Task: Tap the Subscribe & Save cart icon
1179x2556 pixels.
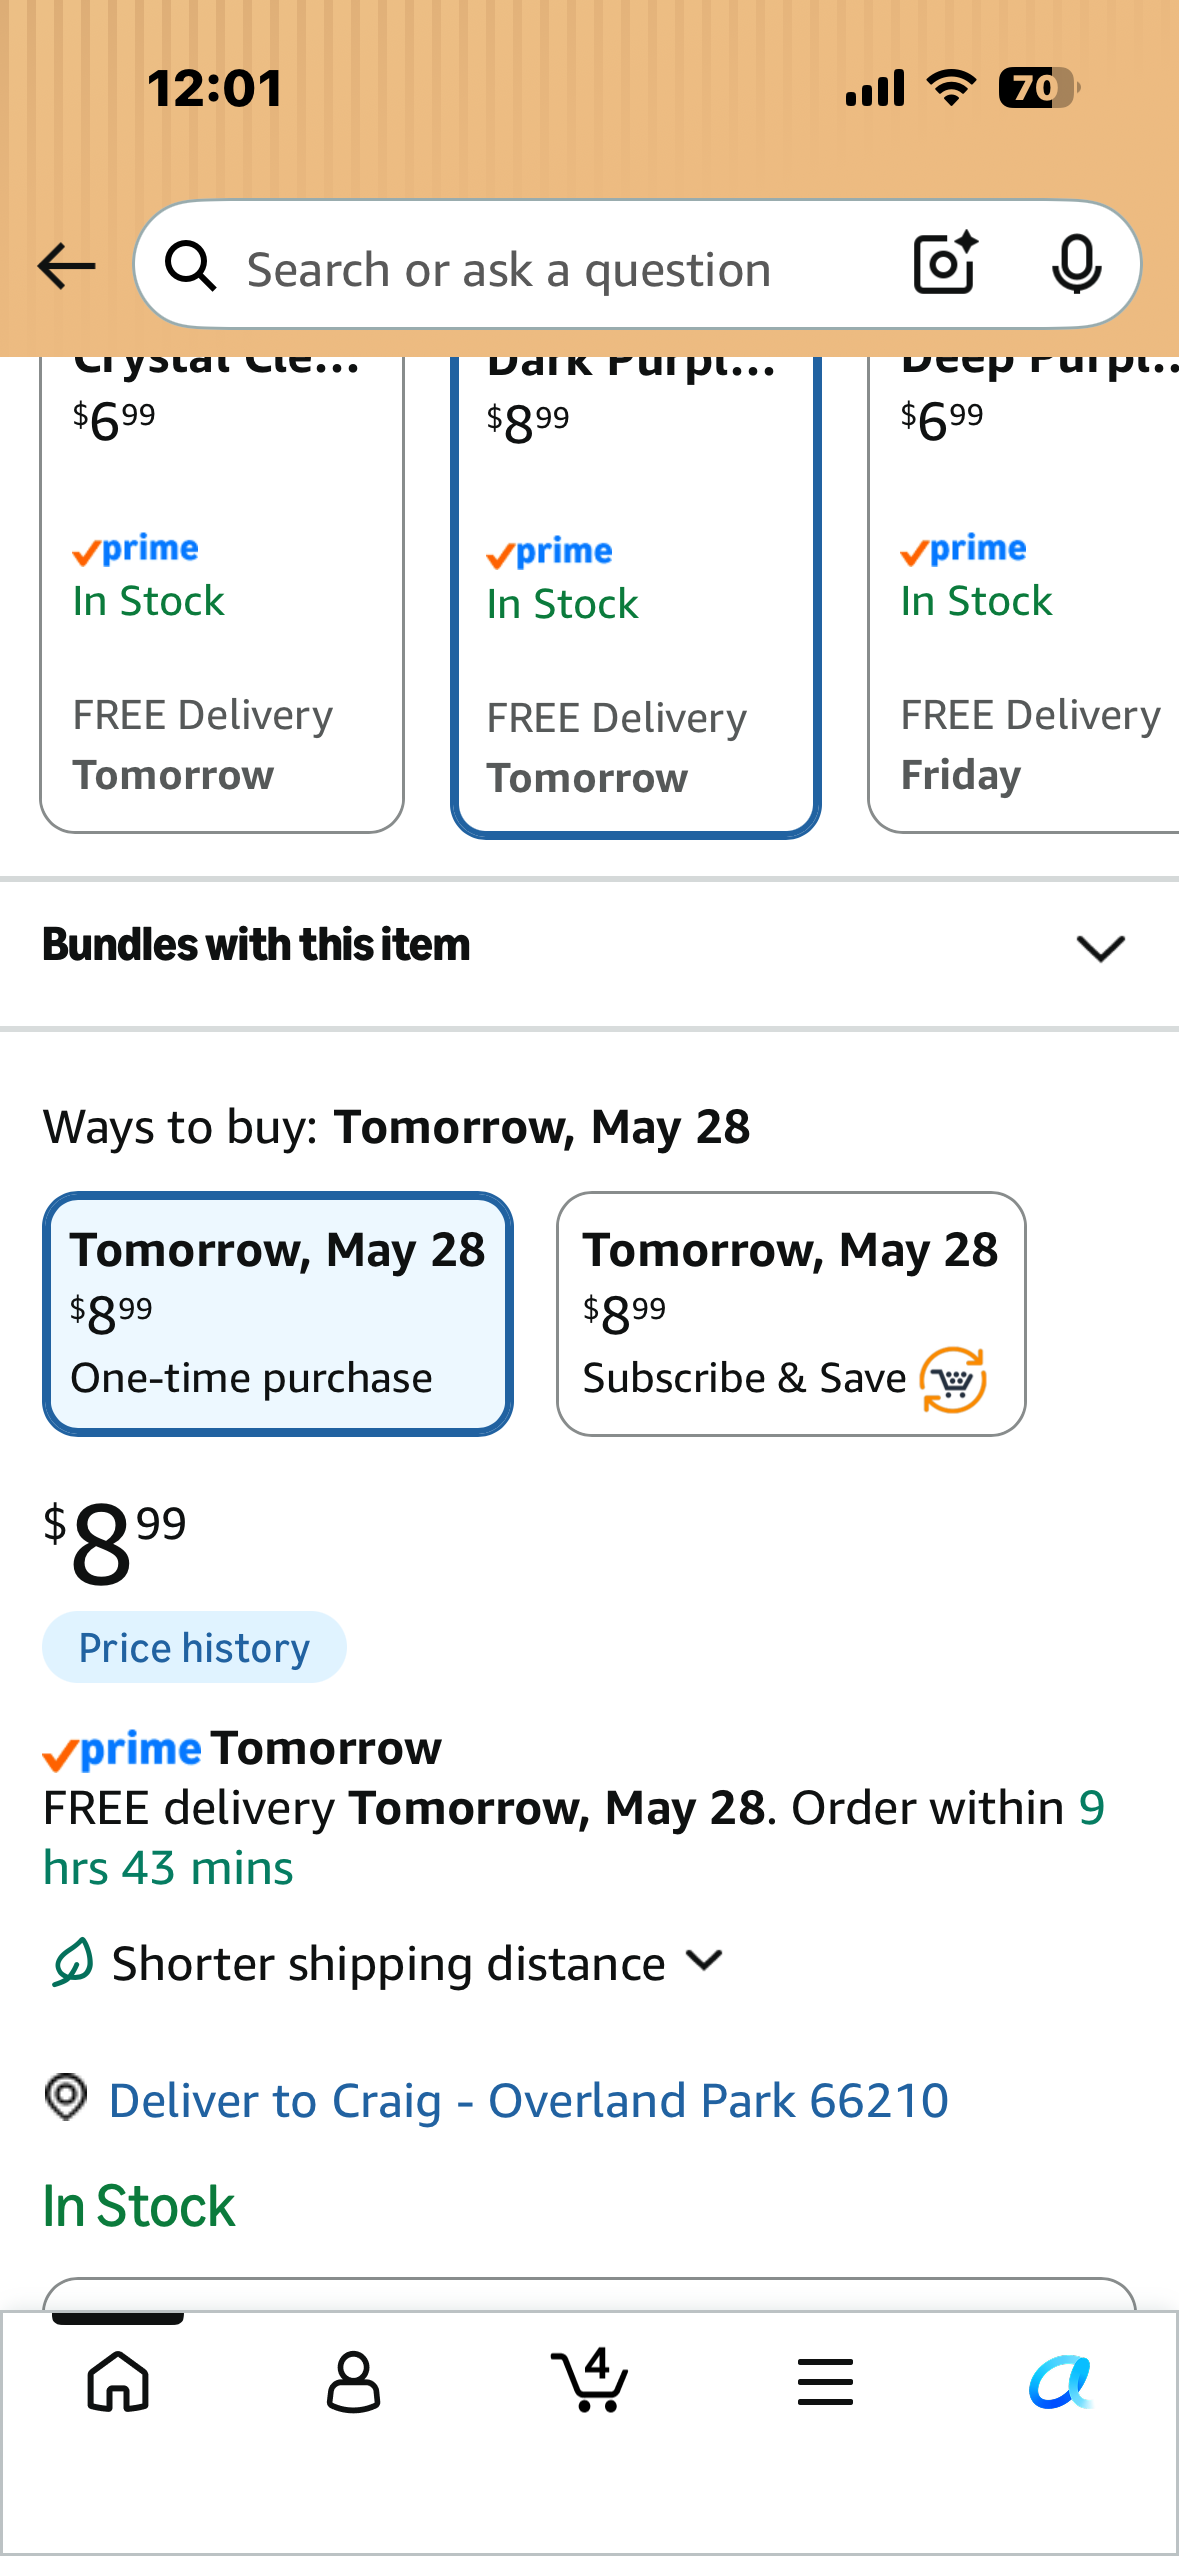Action: click(x=953, y=1380)
